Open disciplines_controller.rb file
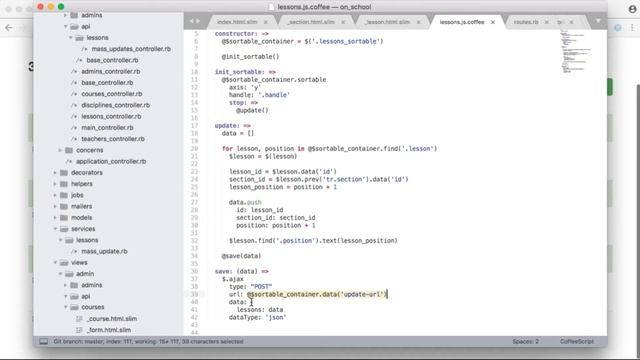Viewport: 640px width, 360px height. [116, 105]
